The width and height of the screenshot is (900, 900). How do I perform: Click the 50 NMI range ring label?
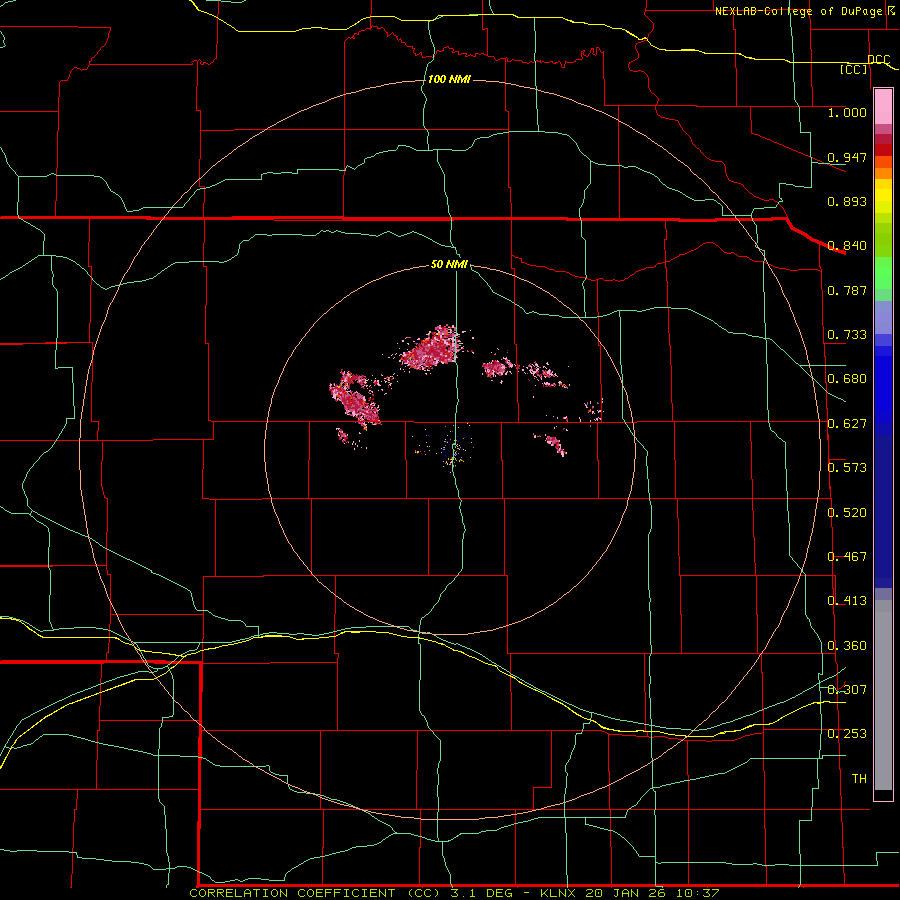click(449, 265)
